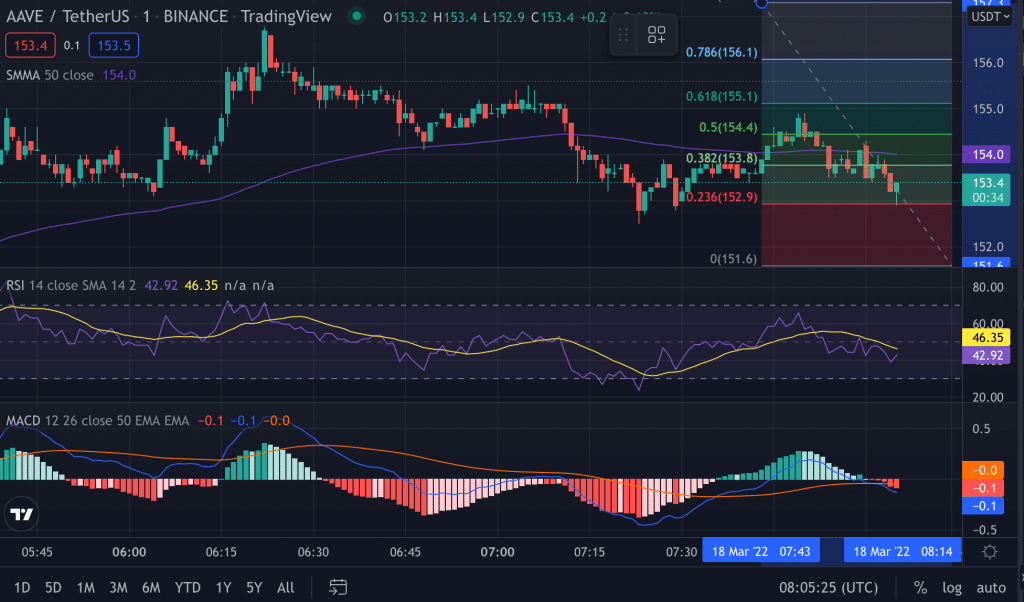Click the 06:00 time axis label
1024x602 pixels.
129,552
